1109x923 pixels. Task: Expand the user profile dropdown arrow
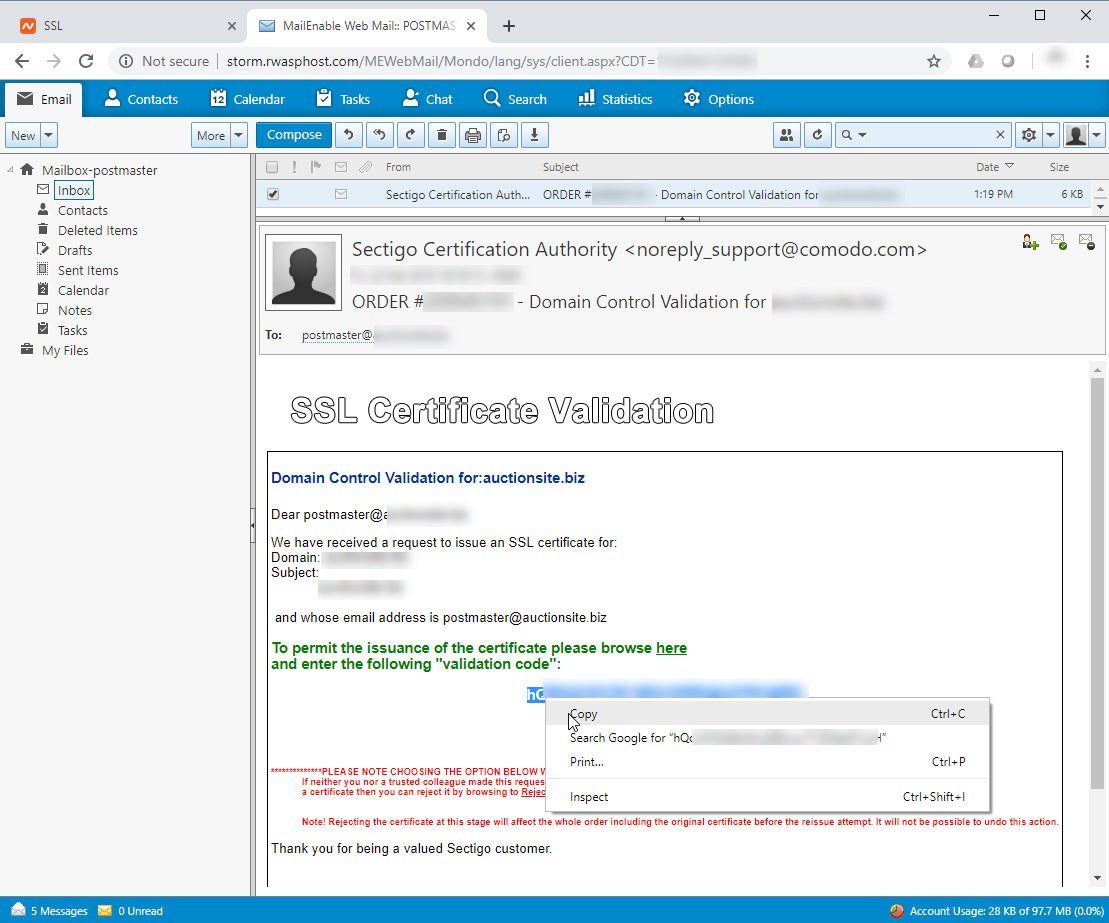1097,135
